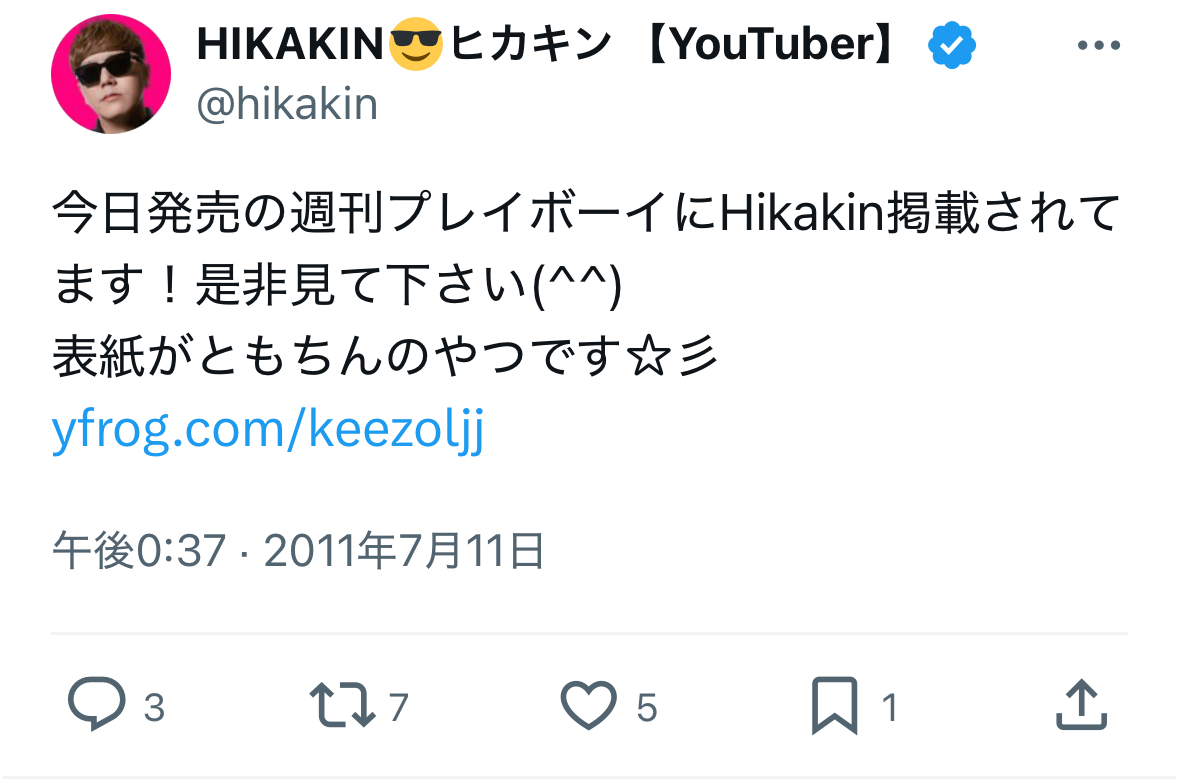Open the HIKAKIN profile avatar
Screen dimensions: 1179x784
click(x=111, y=74)
